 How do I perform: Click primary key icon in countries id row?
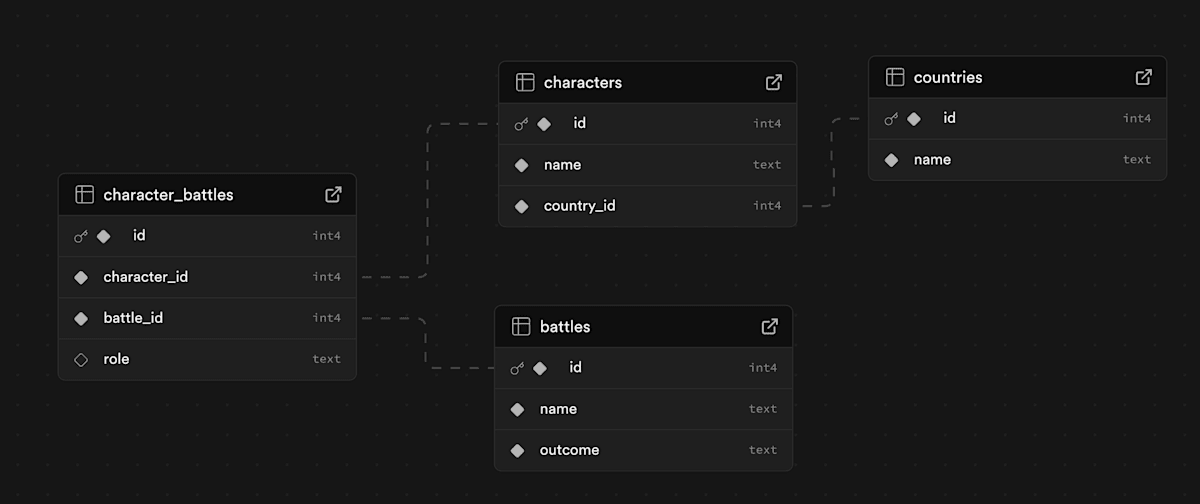[891, 119]
